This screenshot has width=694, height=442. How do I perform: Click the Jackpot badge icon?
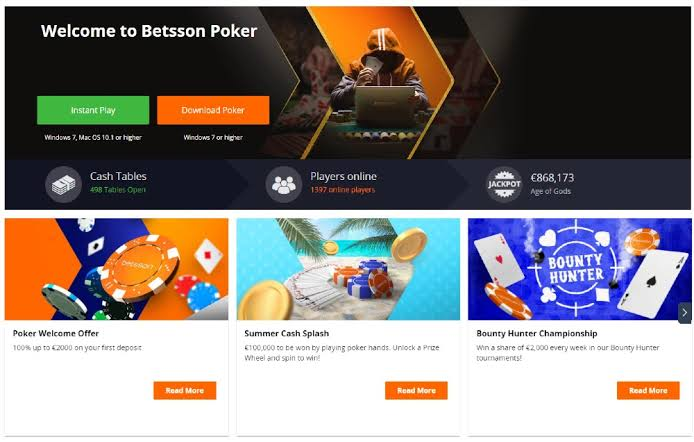pyautogui.click(x=504, y=184)
